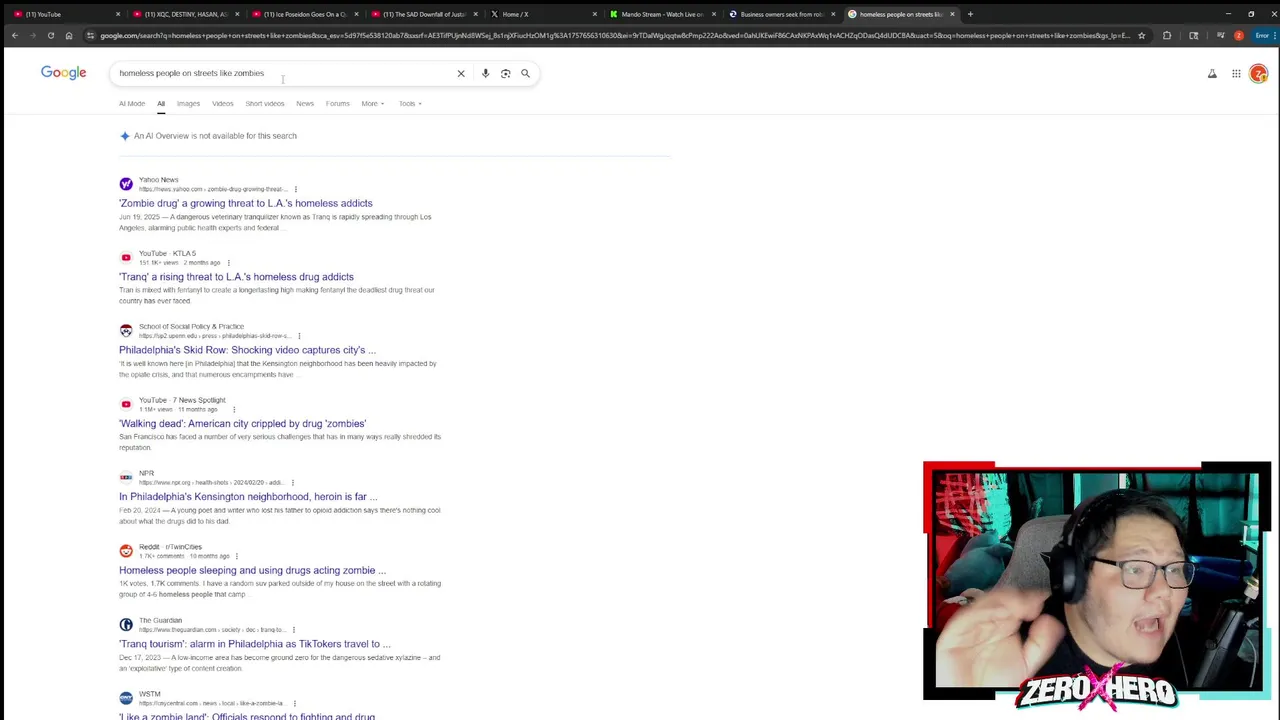
Task: Open options for 7 News Spotlight result
Action: 234,409
